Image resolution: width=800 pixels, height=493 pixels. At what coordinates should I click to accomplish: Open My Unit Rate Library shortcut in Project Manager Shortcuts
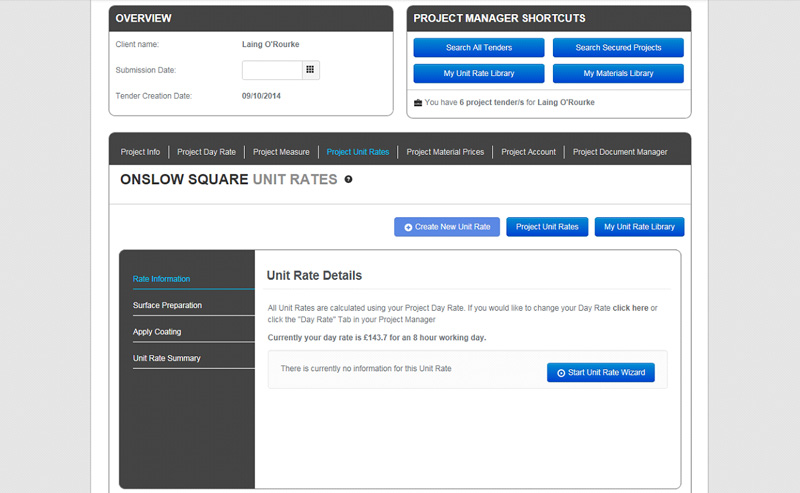pyautogui.click(x=479, y=73)
